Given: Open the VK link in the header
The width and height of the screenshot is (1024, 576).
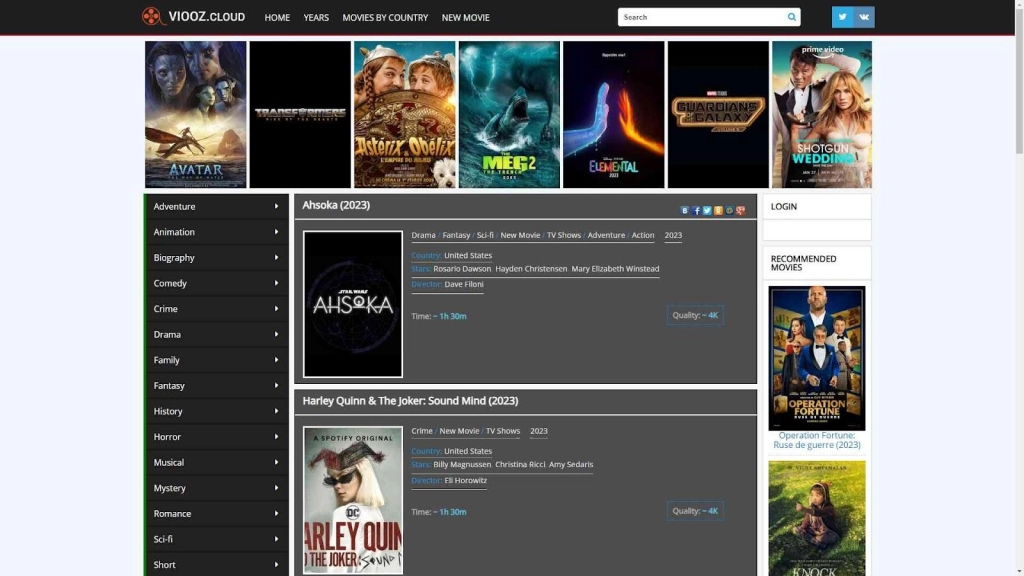Looking at the screenshot, I should point(864,17).
